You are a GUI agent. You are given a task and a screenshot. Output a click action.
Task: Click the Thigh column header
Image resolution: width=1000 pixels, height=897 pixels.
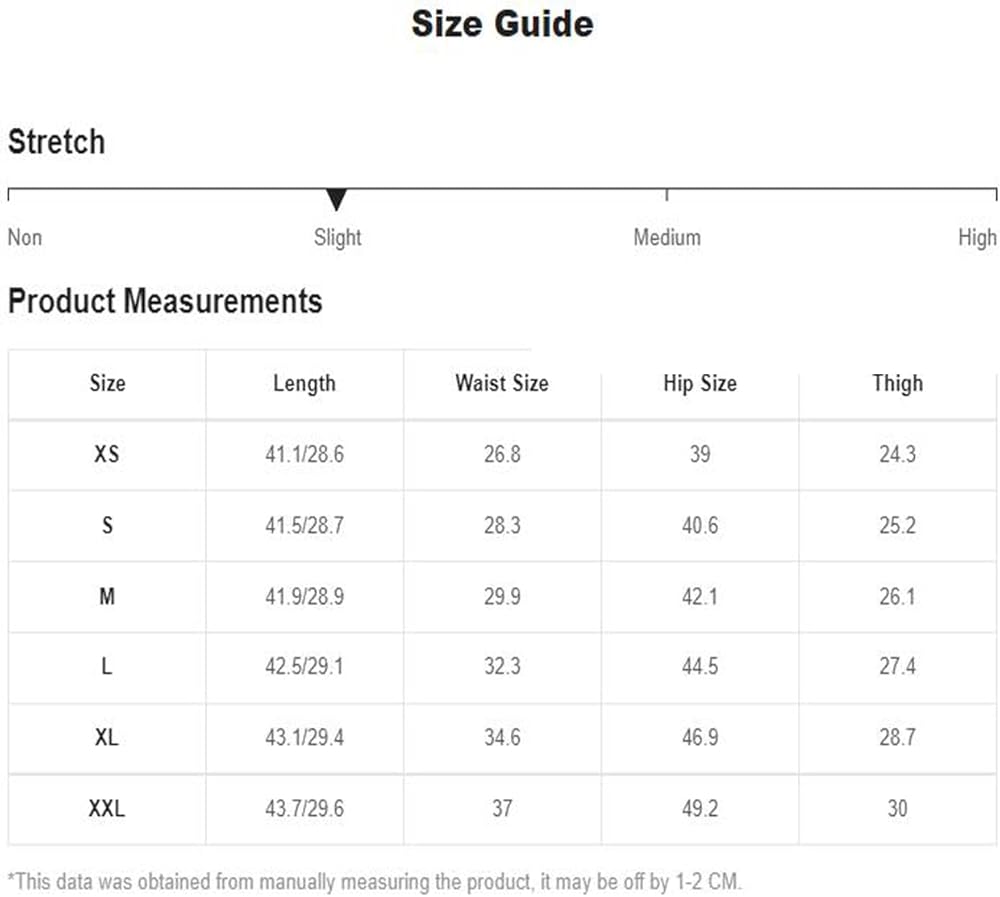[897, 383]
